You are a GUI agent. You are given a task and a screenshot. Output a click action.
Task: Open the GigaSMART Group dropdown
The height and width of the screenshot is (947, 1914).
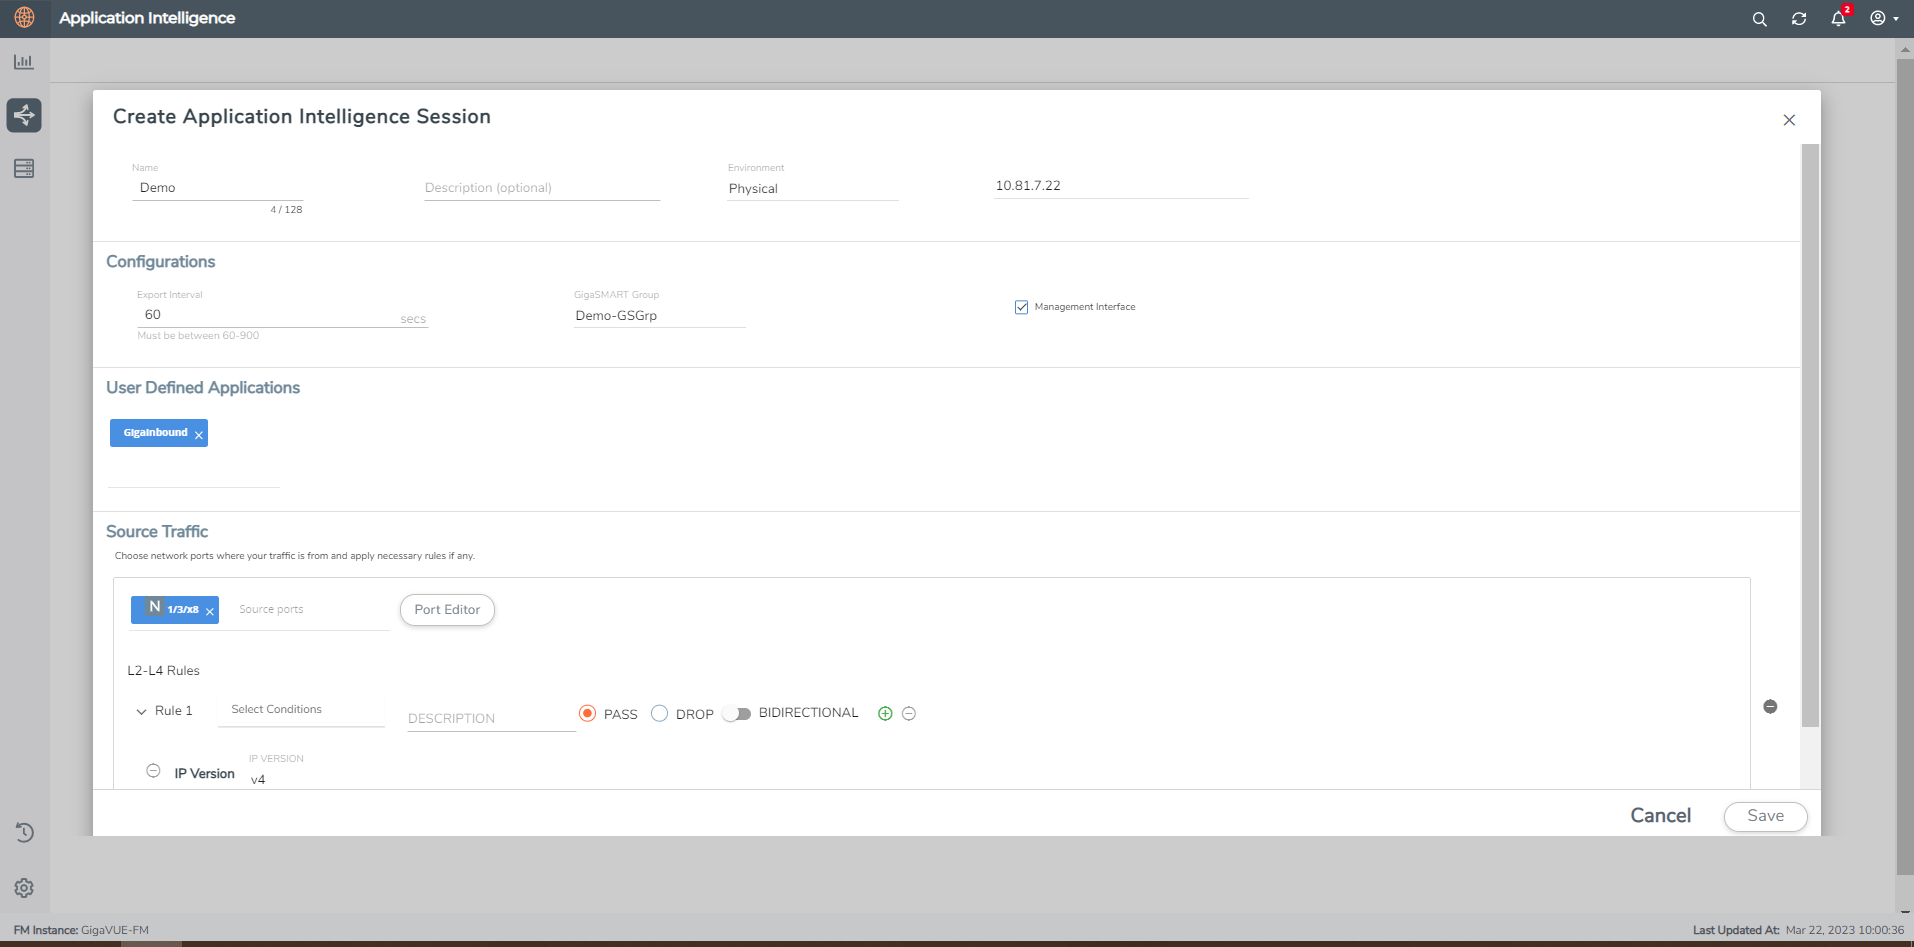(660, 315)
